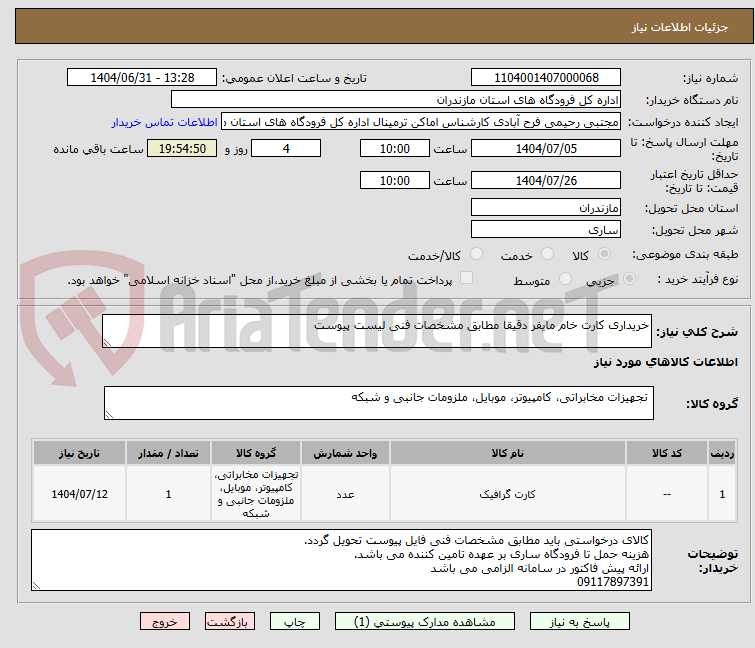Click the delivery city field 'ساری'

[546, 229]
